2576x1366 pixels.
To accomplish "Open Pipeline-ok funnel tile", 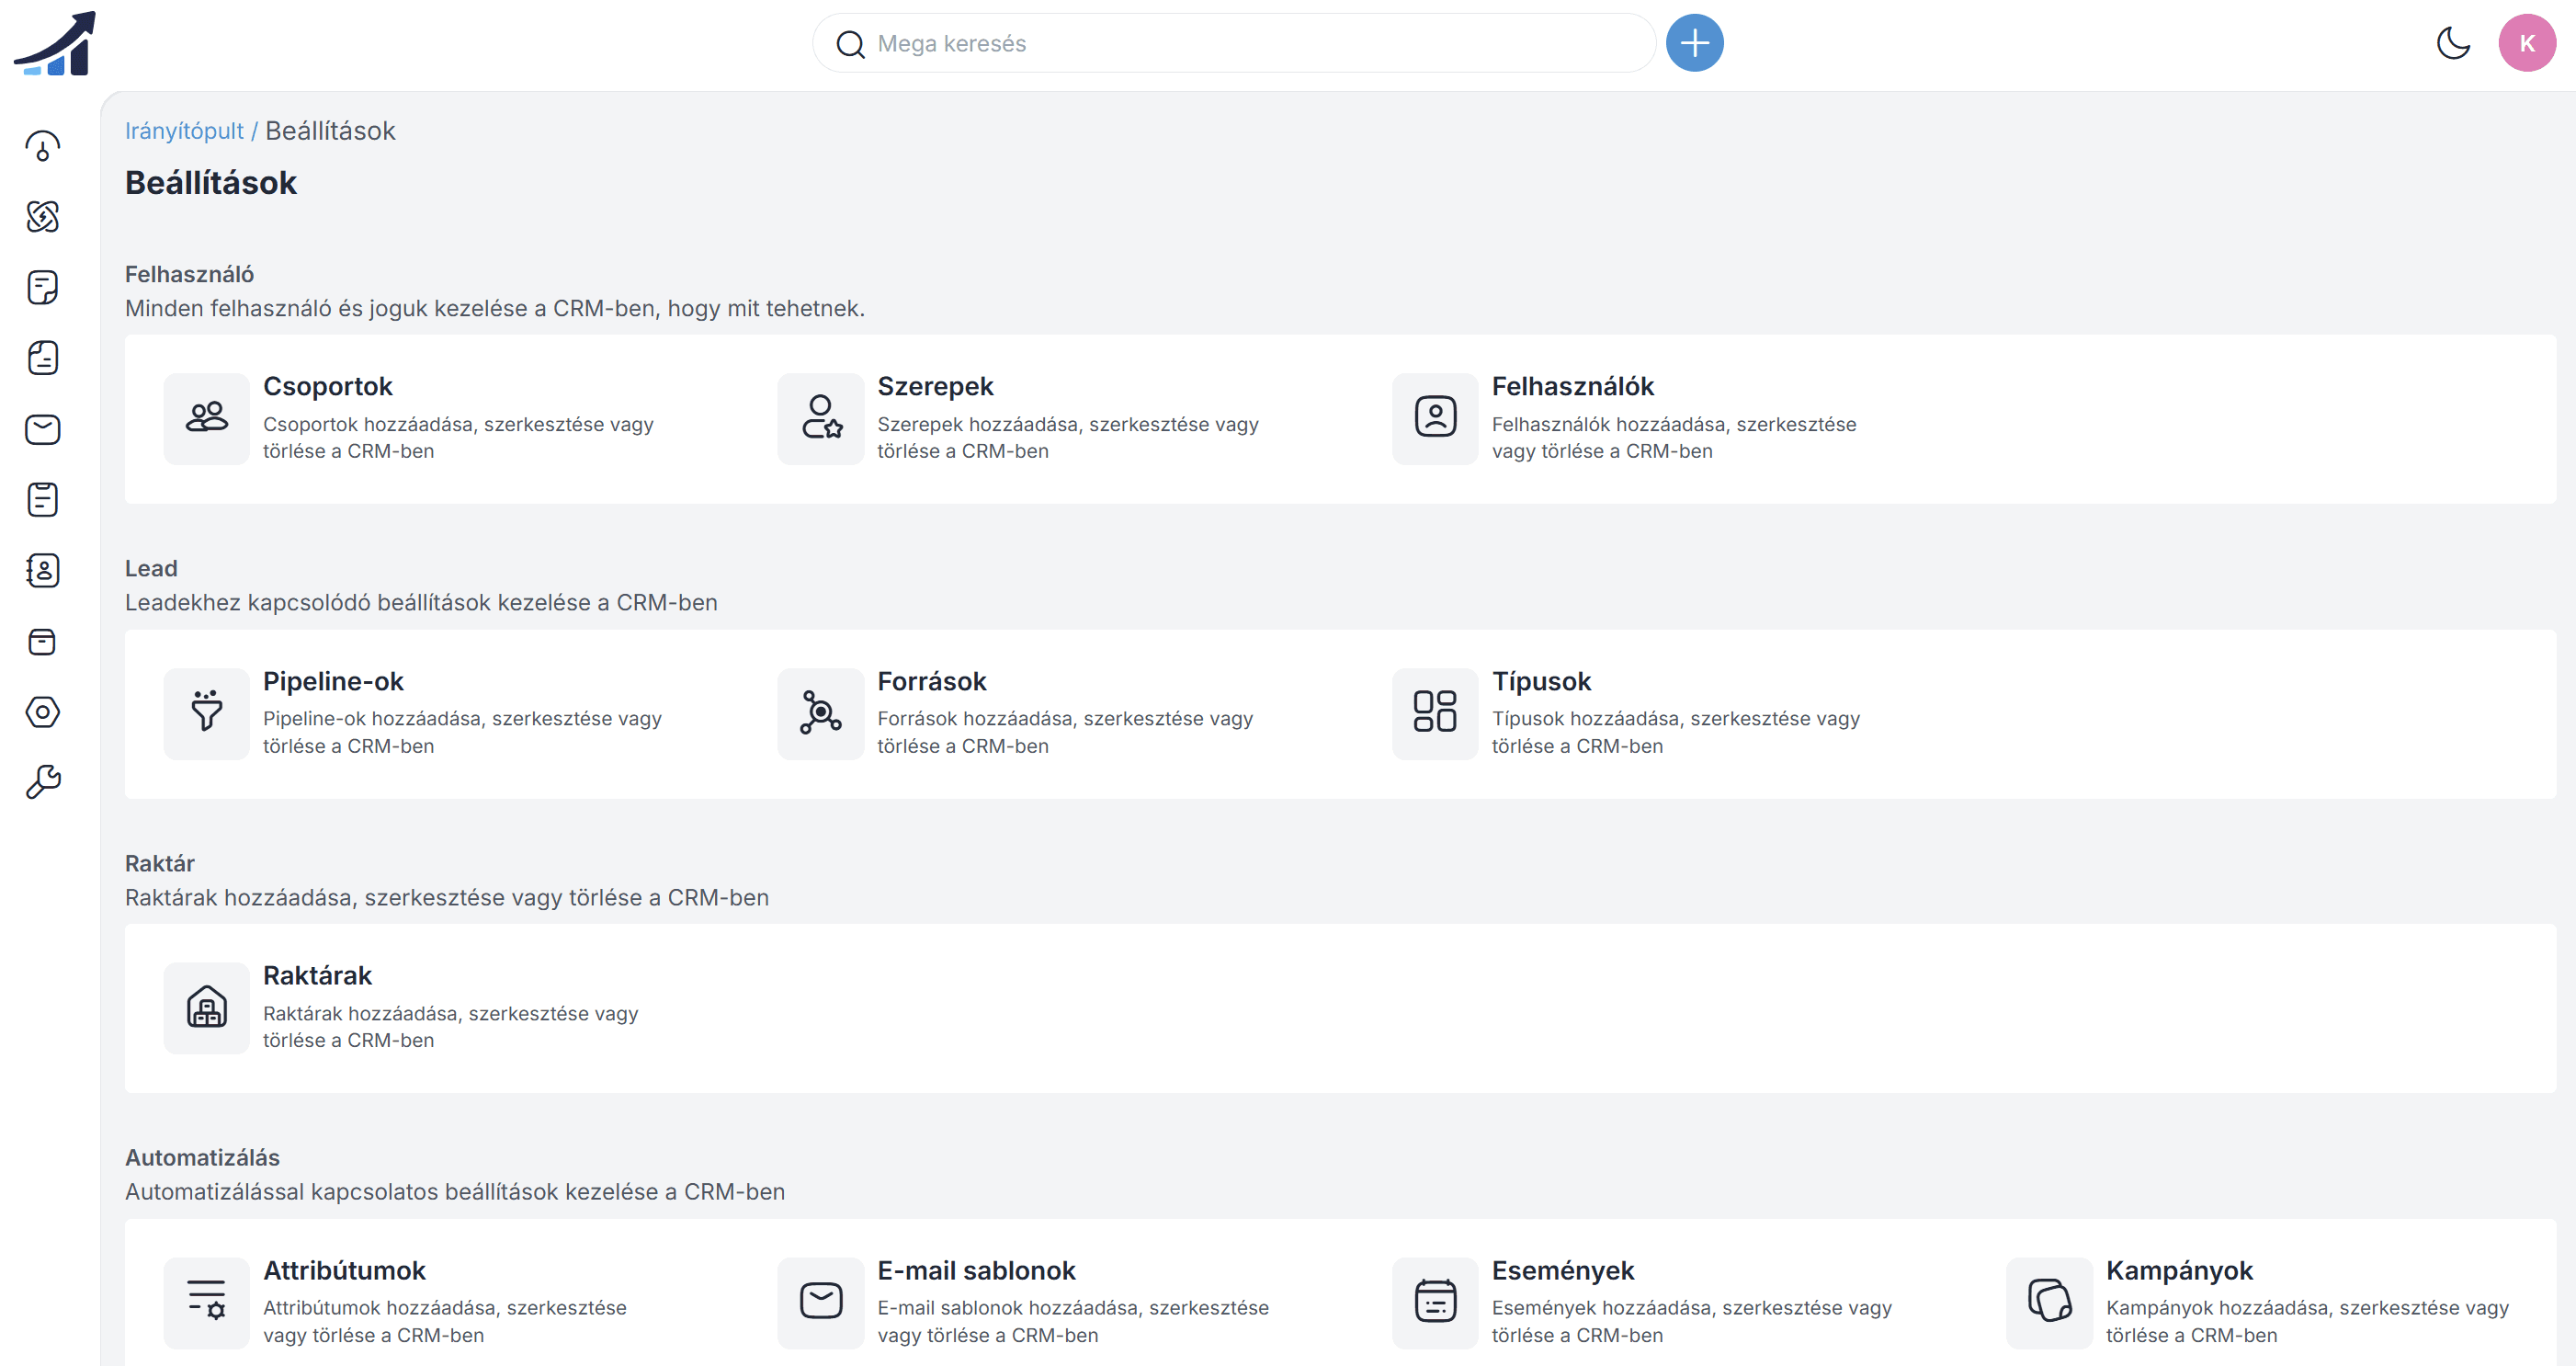I will click(332, 682).
